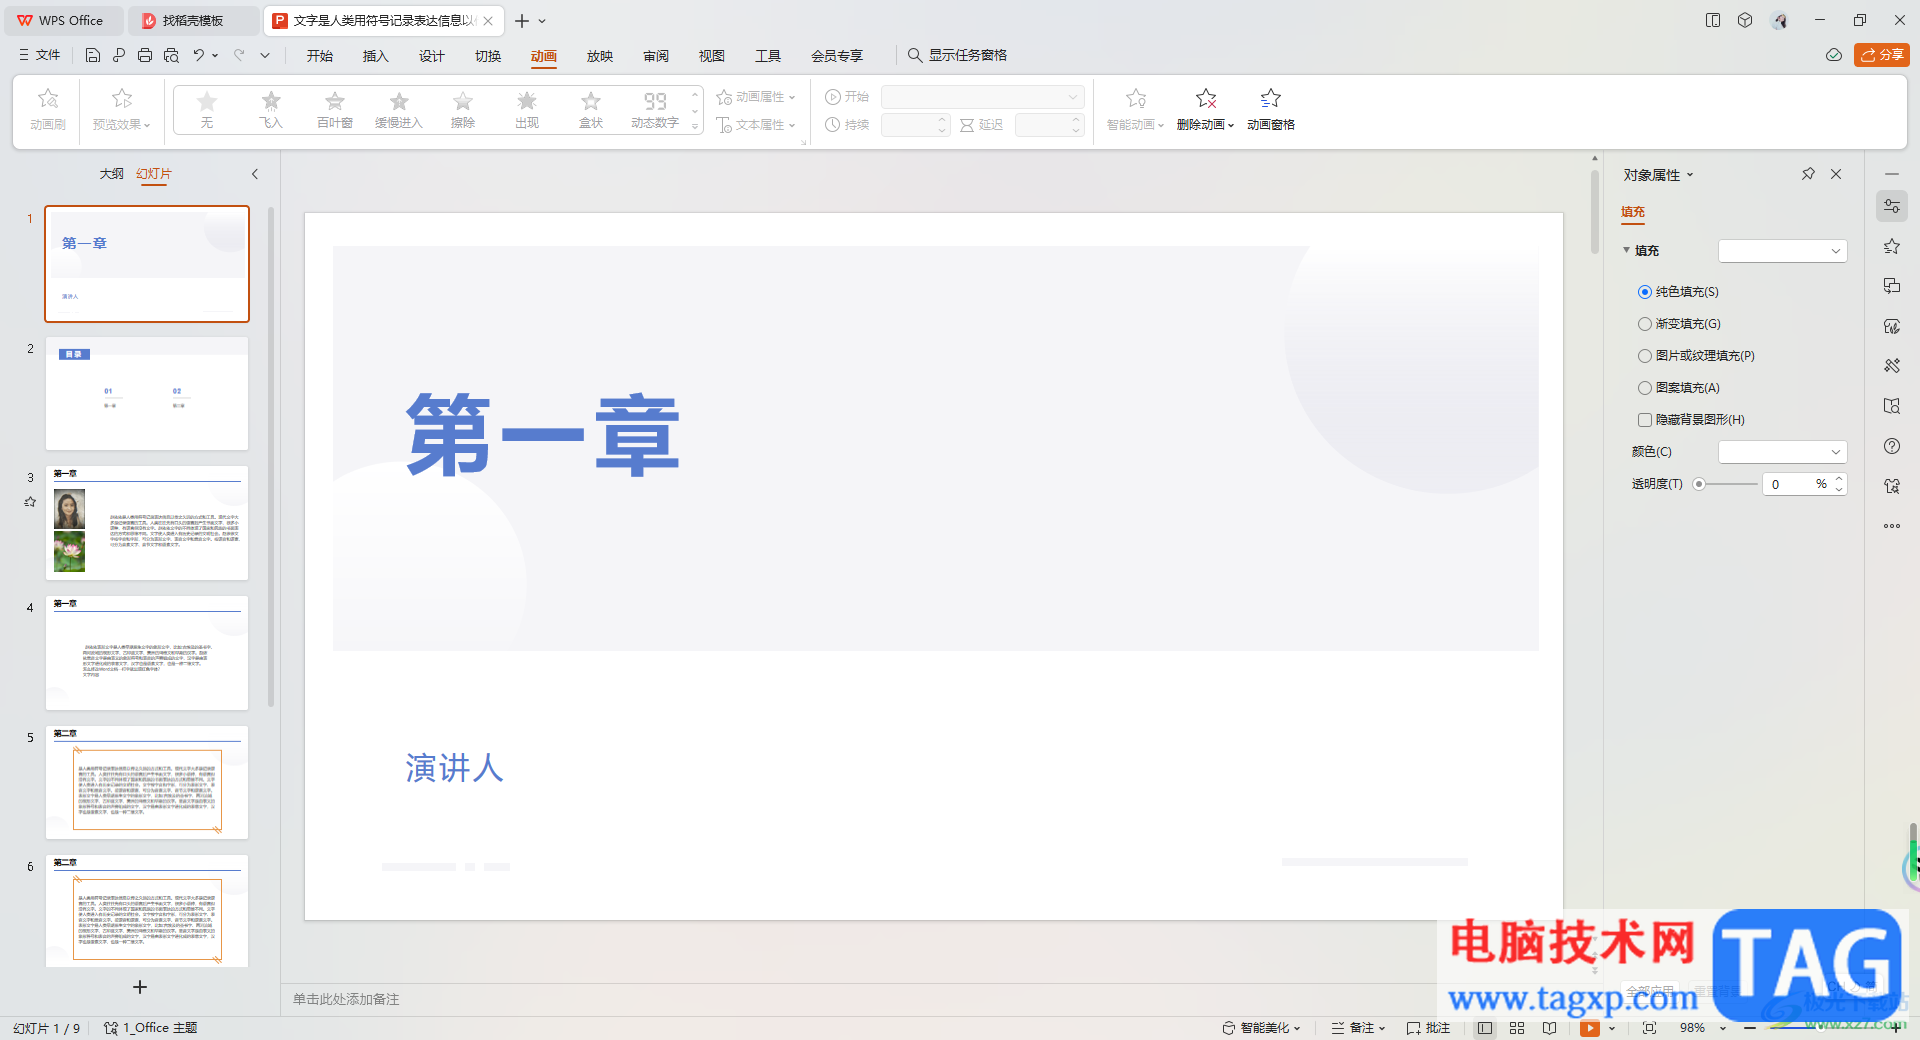Click 显示任务窗格 button

pos(957,55)
